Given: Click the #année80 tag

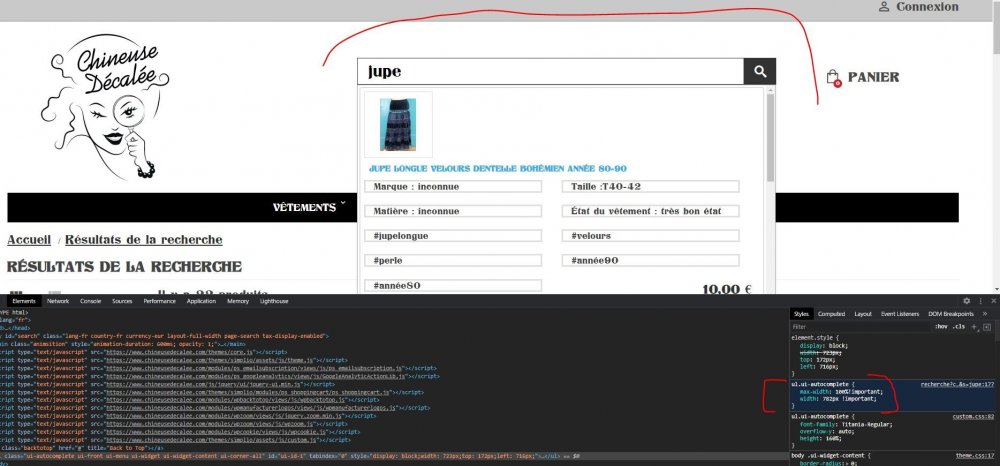Looking at the screenshot, I should click(x=453, y=286).
